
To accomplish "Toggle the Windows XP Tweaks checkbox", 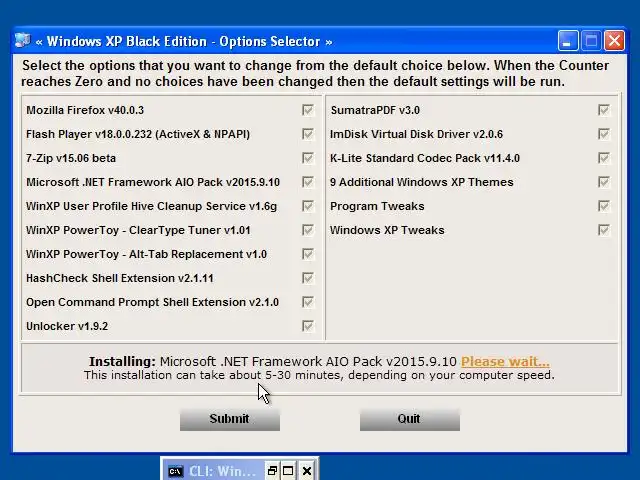I will tap(604, 230).
